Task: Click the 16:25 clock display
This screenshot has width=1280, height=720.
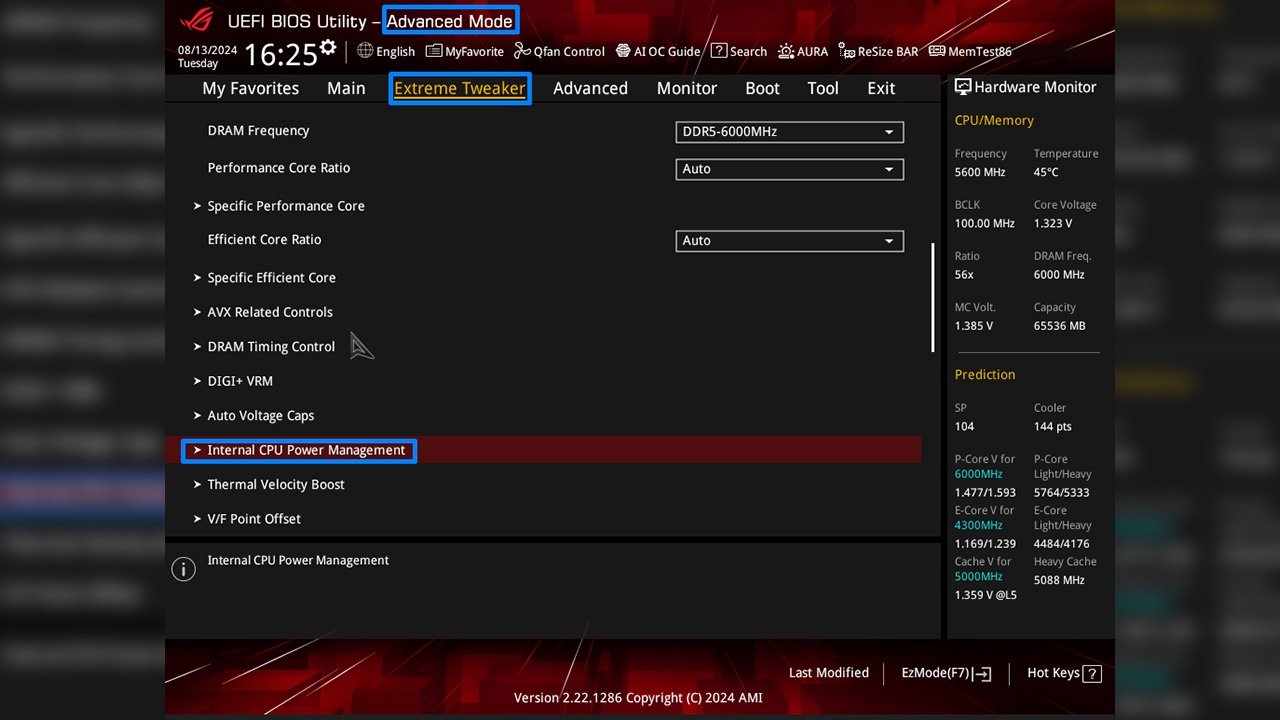Action: [x=279, y=53]
